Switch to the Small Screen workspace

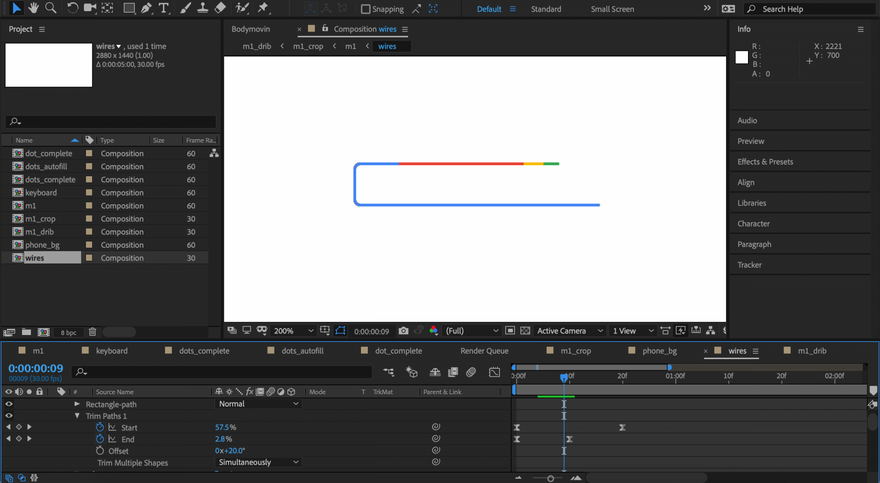612,9
